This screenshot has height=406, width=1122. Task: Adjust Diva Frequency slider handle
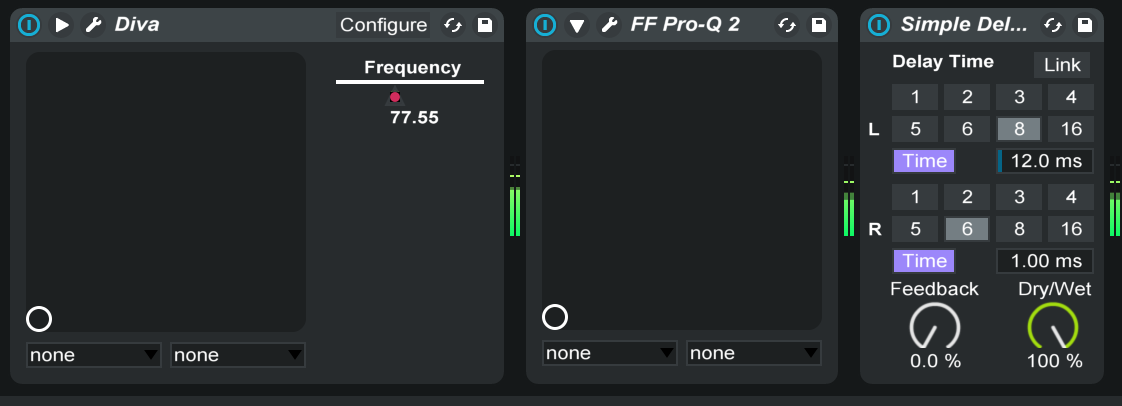[x=394, y=97]
